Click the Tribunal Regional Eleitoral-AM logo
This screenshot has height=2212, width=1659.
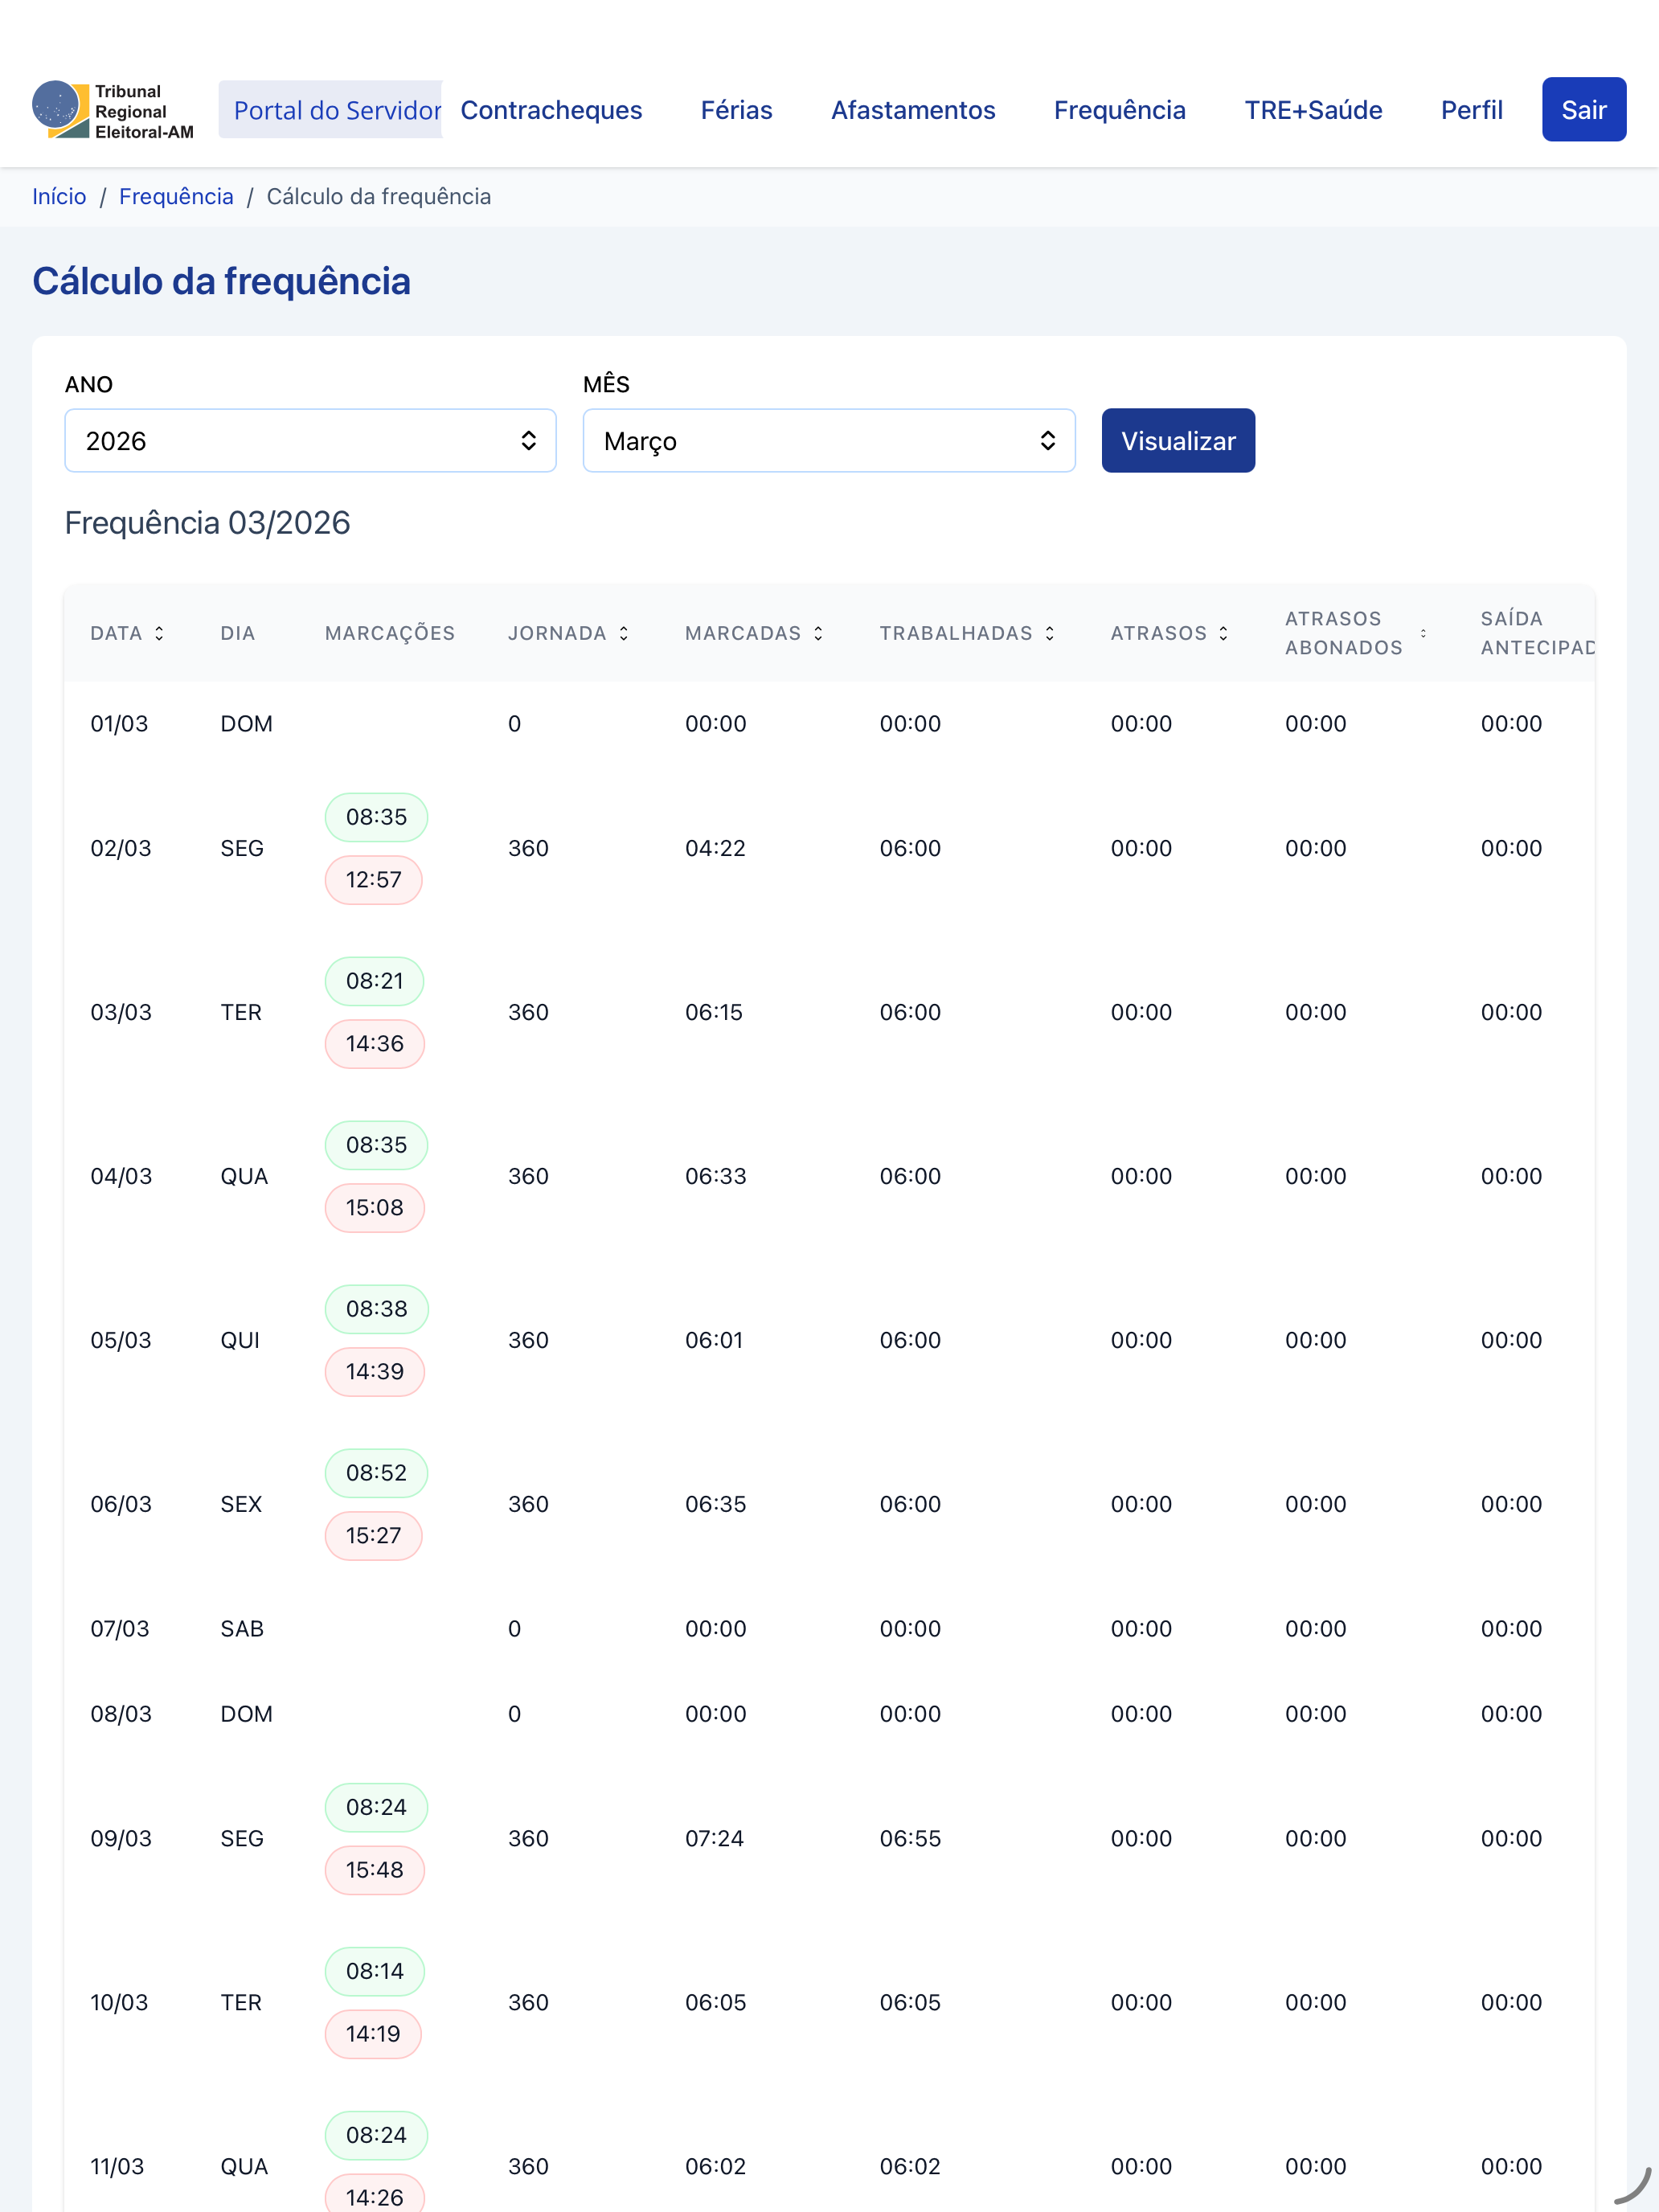pyautogui.click(x=113, y=110)
